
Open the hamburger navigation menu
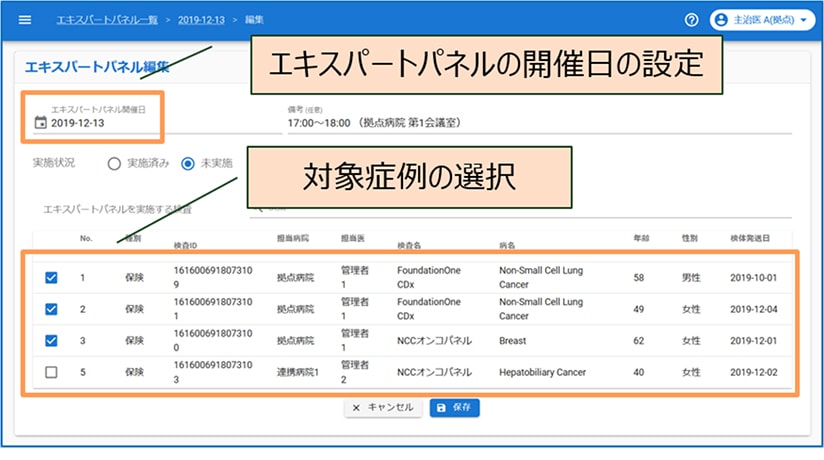pyautogui.click(x=25, y=20)
